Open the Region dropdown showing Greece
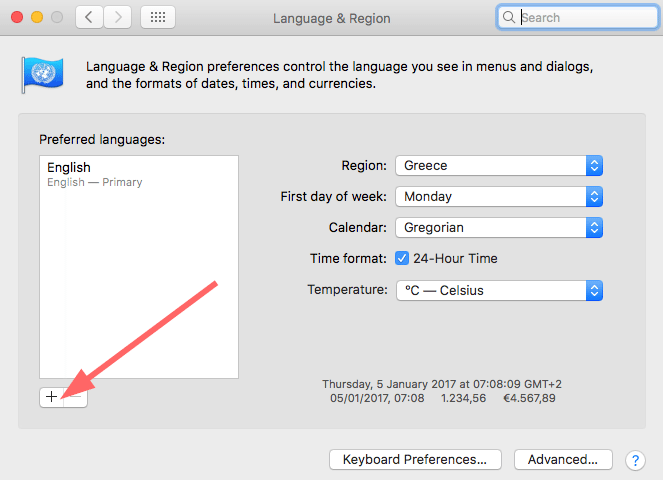663x480 pixels. click(x=499, y=165)
